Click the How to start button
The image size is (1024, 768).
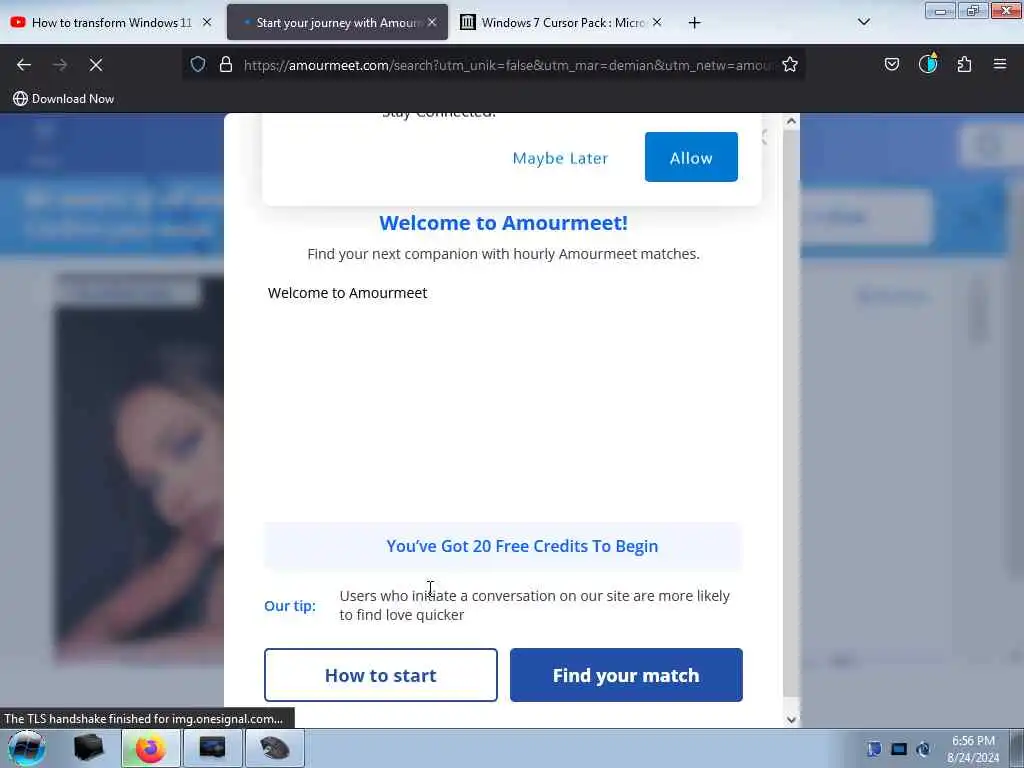(381, 675)
